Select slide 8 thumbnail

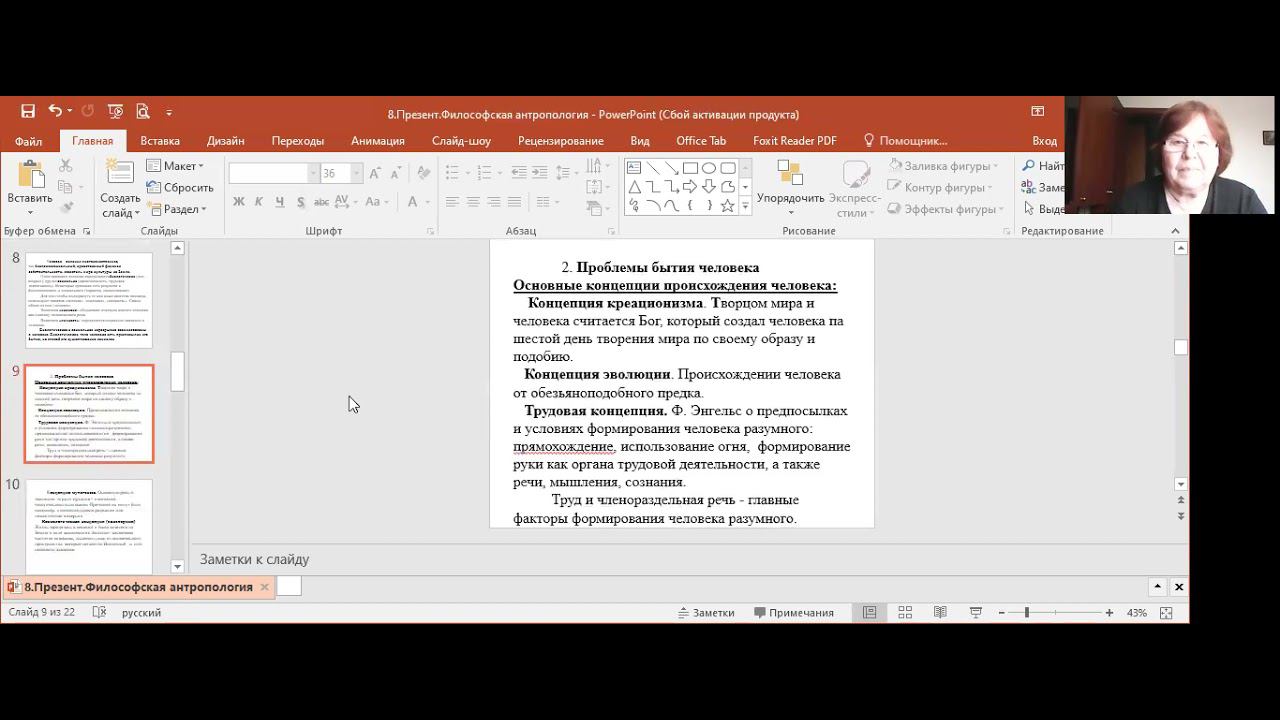coord(89,300)
